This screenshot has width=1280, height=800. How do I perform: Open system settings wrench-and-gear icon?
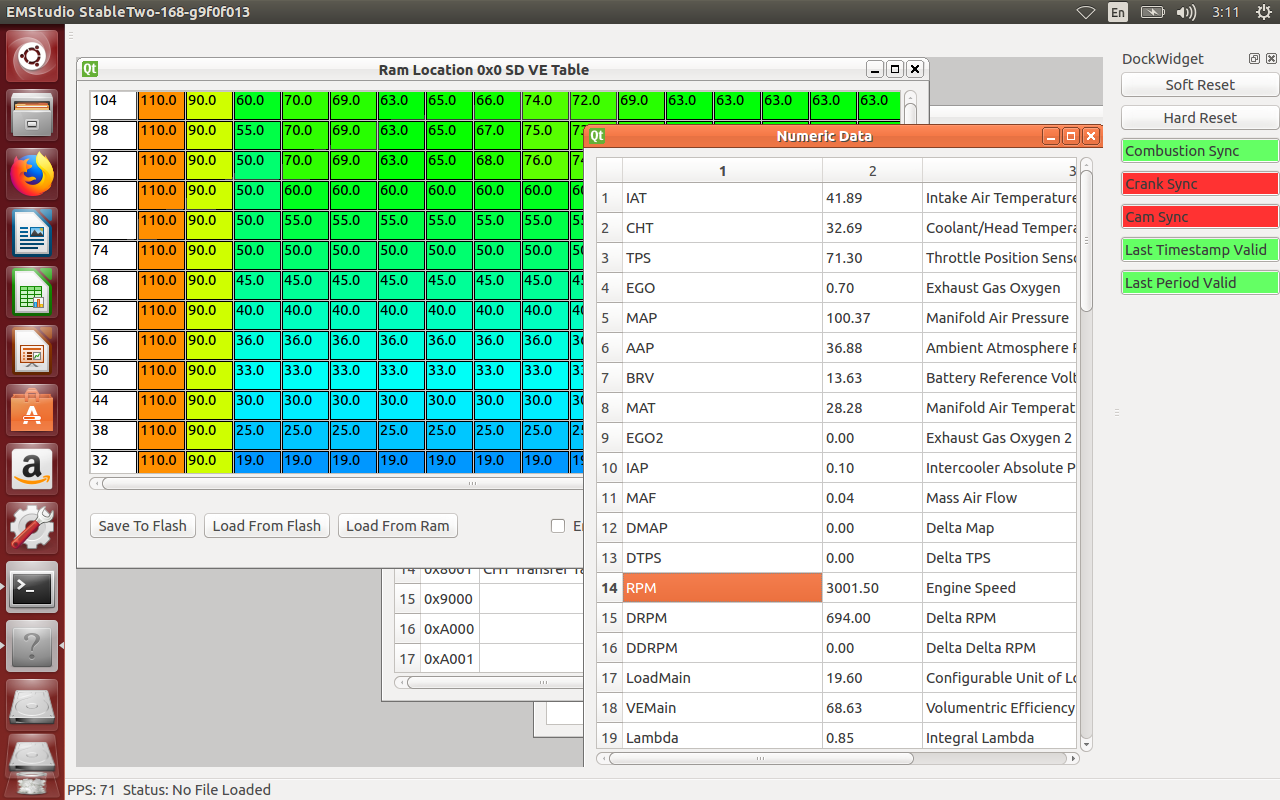tap(32, 529)
